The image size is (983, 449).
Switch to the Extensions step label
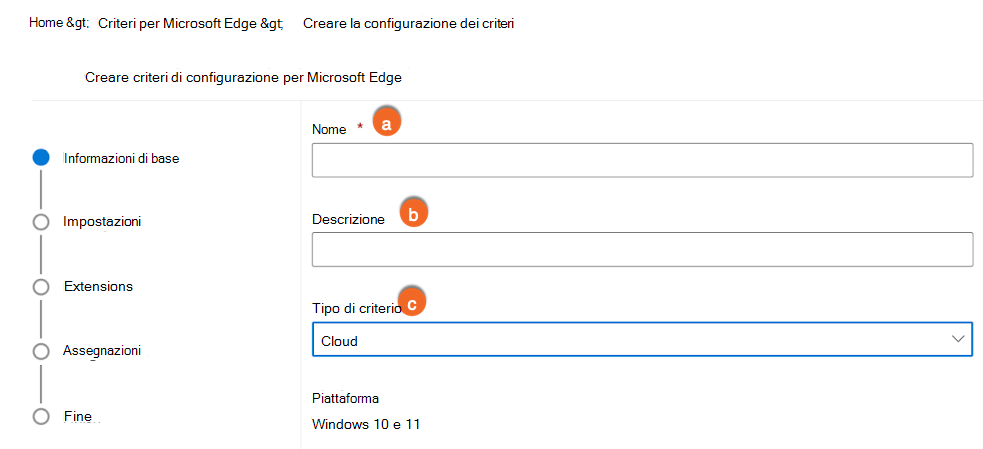pos(98,286)
